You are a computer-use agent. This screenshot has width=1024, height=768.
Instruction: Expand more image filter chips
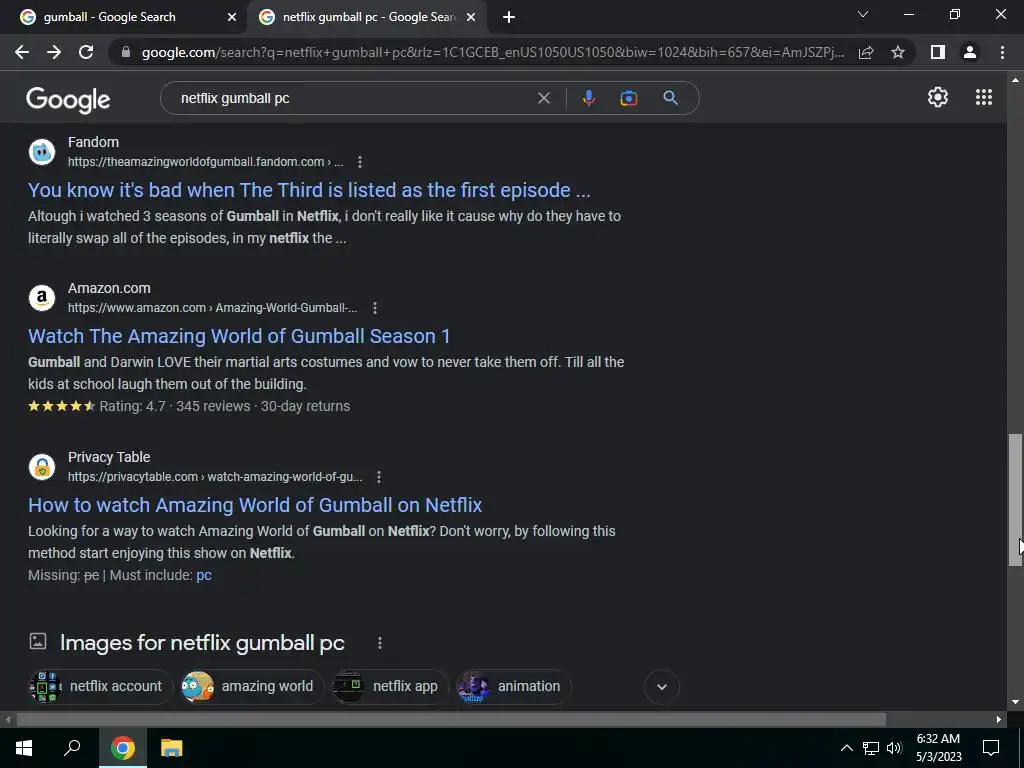662,686
